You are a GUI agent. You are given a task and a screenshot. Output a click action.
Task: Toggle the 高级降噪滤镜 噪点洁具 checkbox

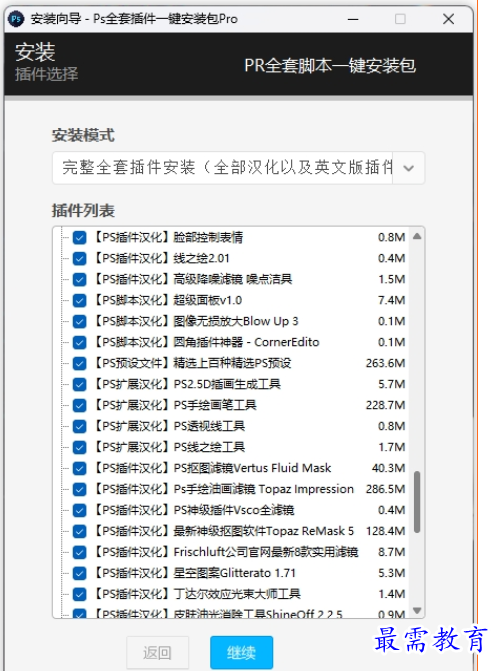80,279
